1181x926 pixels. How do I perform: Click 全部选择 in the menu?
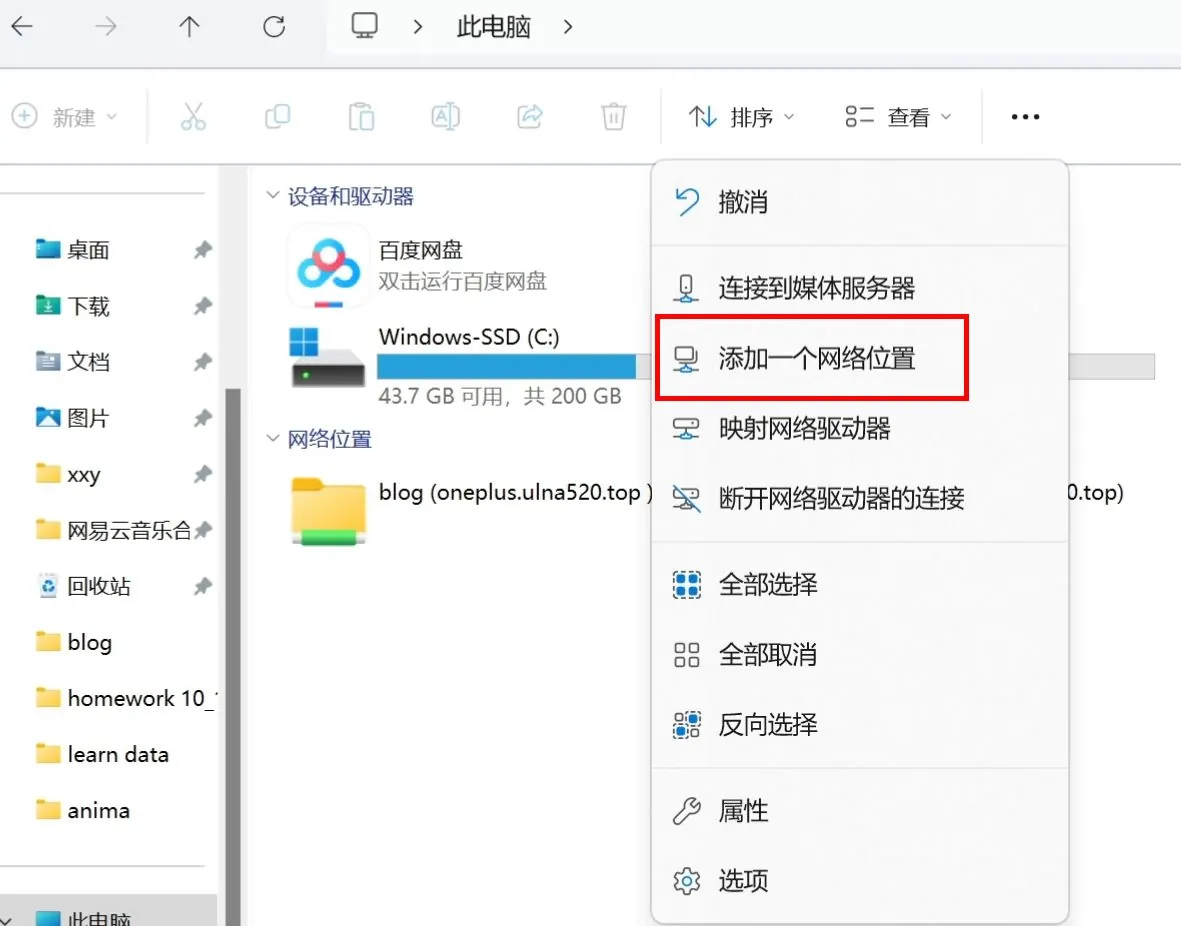[767, 584]
